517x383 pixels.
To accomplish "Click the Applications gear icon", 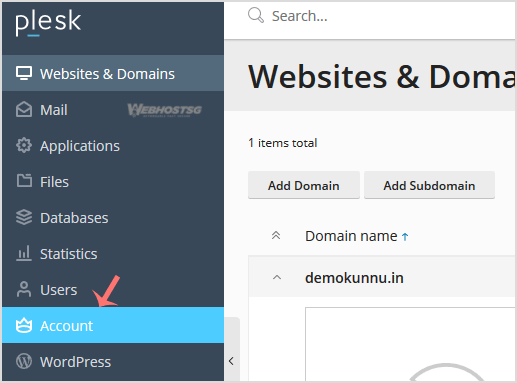I will [24, 146].
